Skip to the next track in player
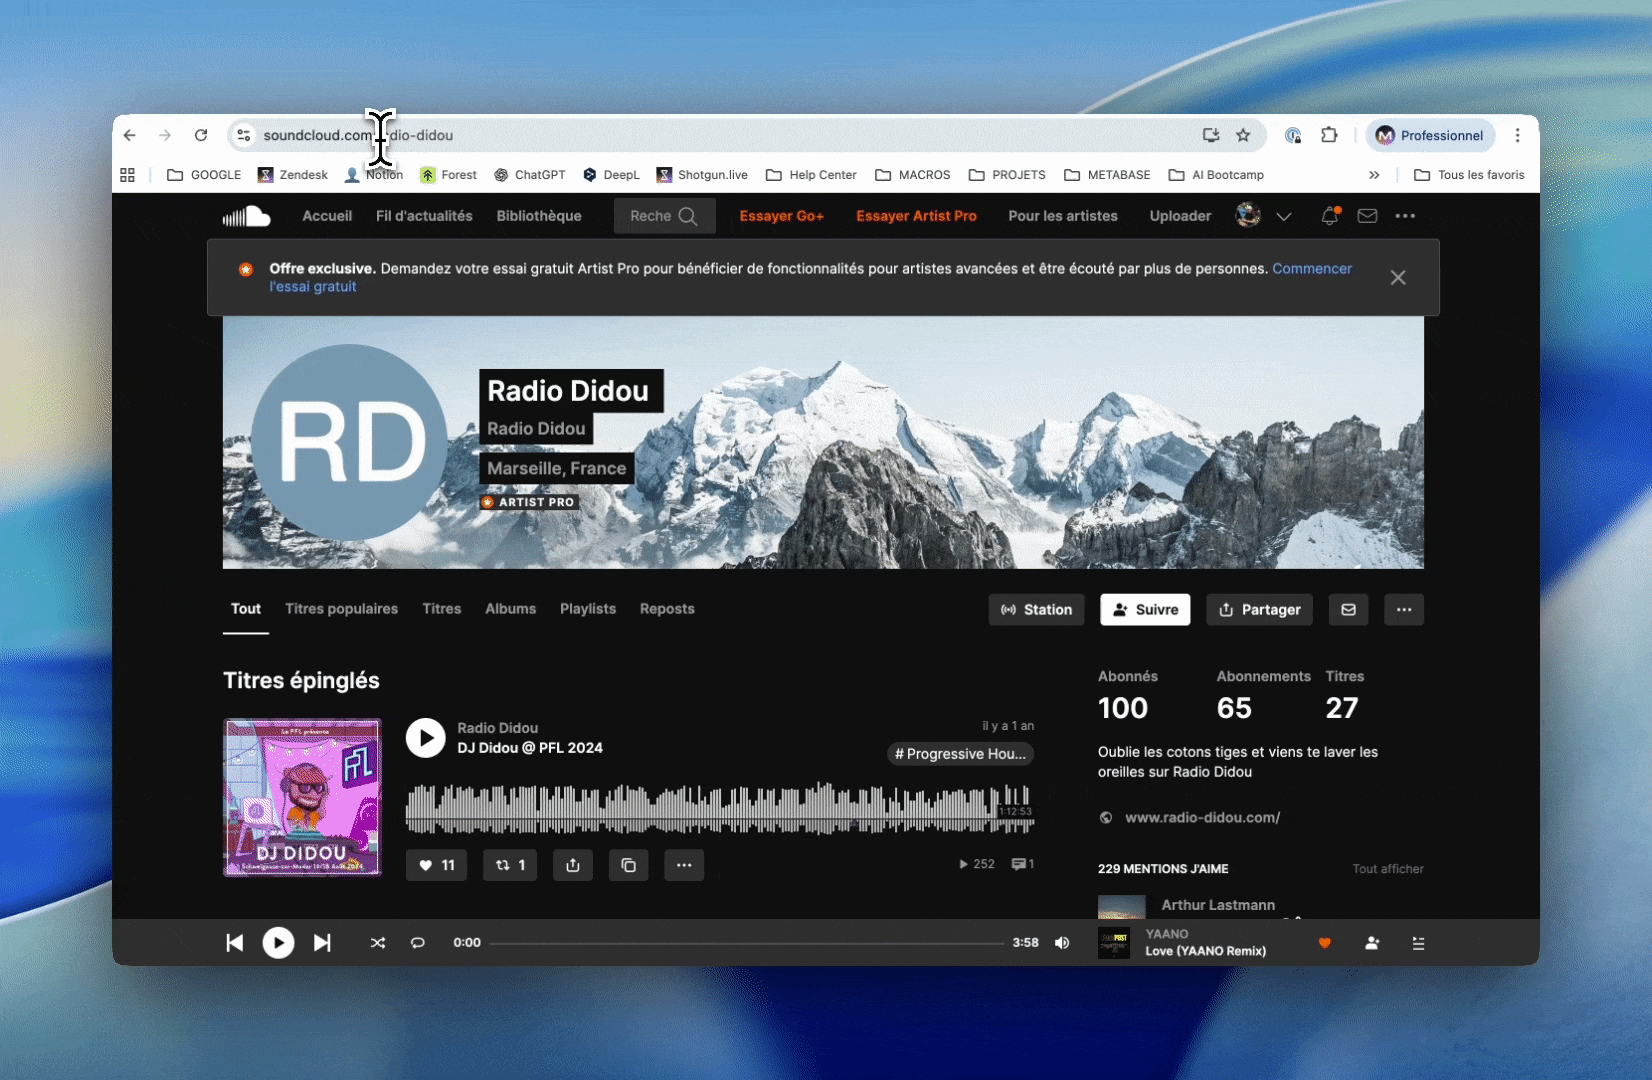The width and height of the screenshot is (1652, 1080). click(322, 943)
